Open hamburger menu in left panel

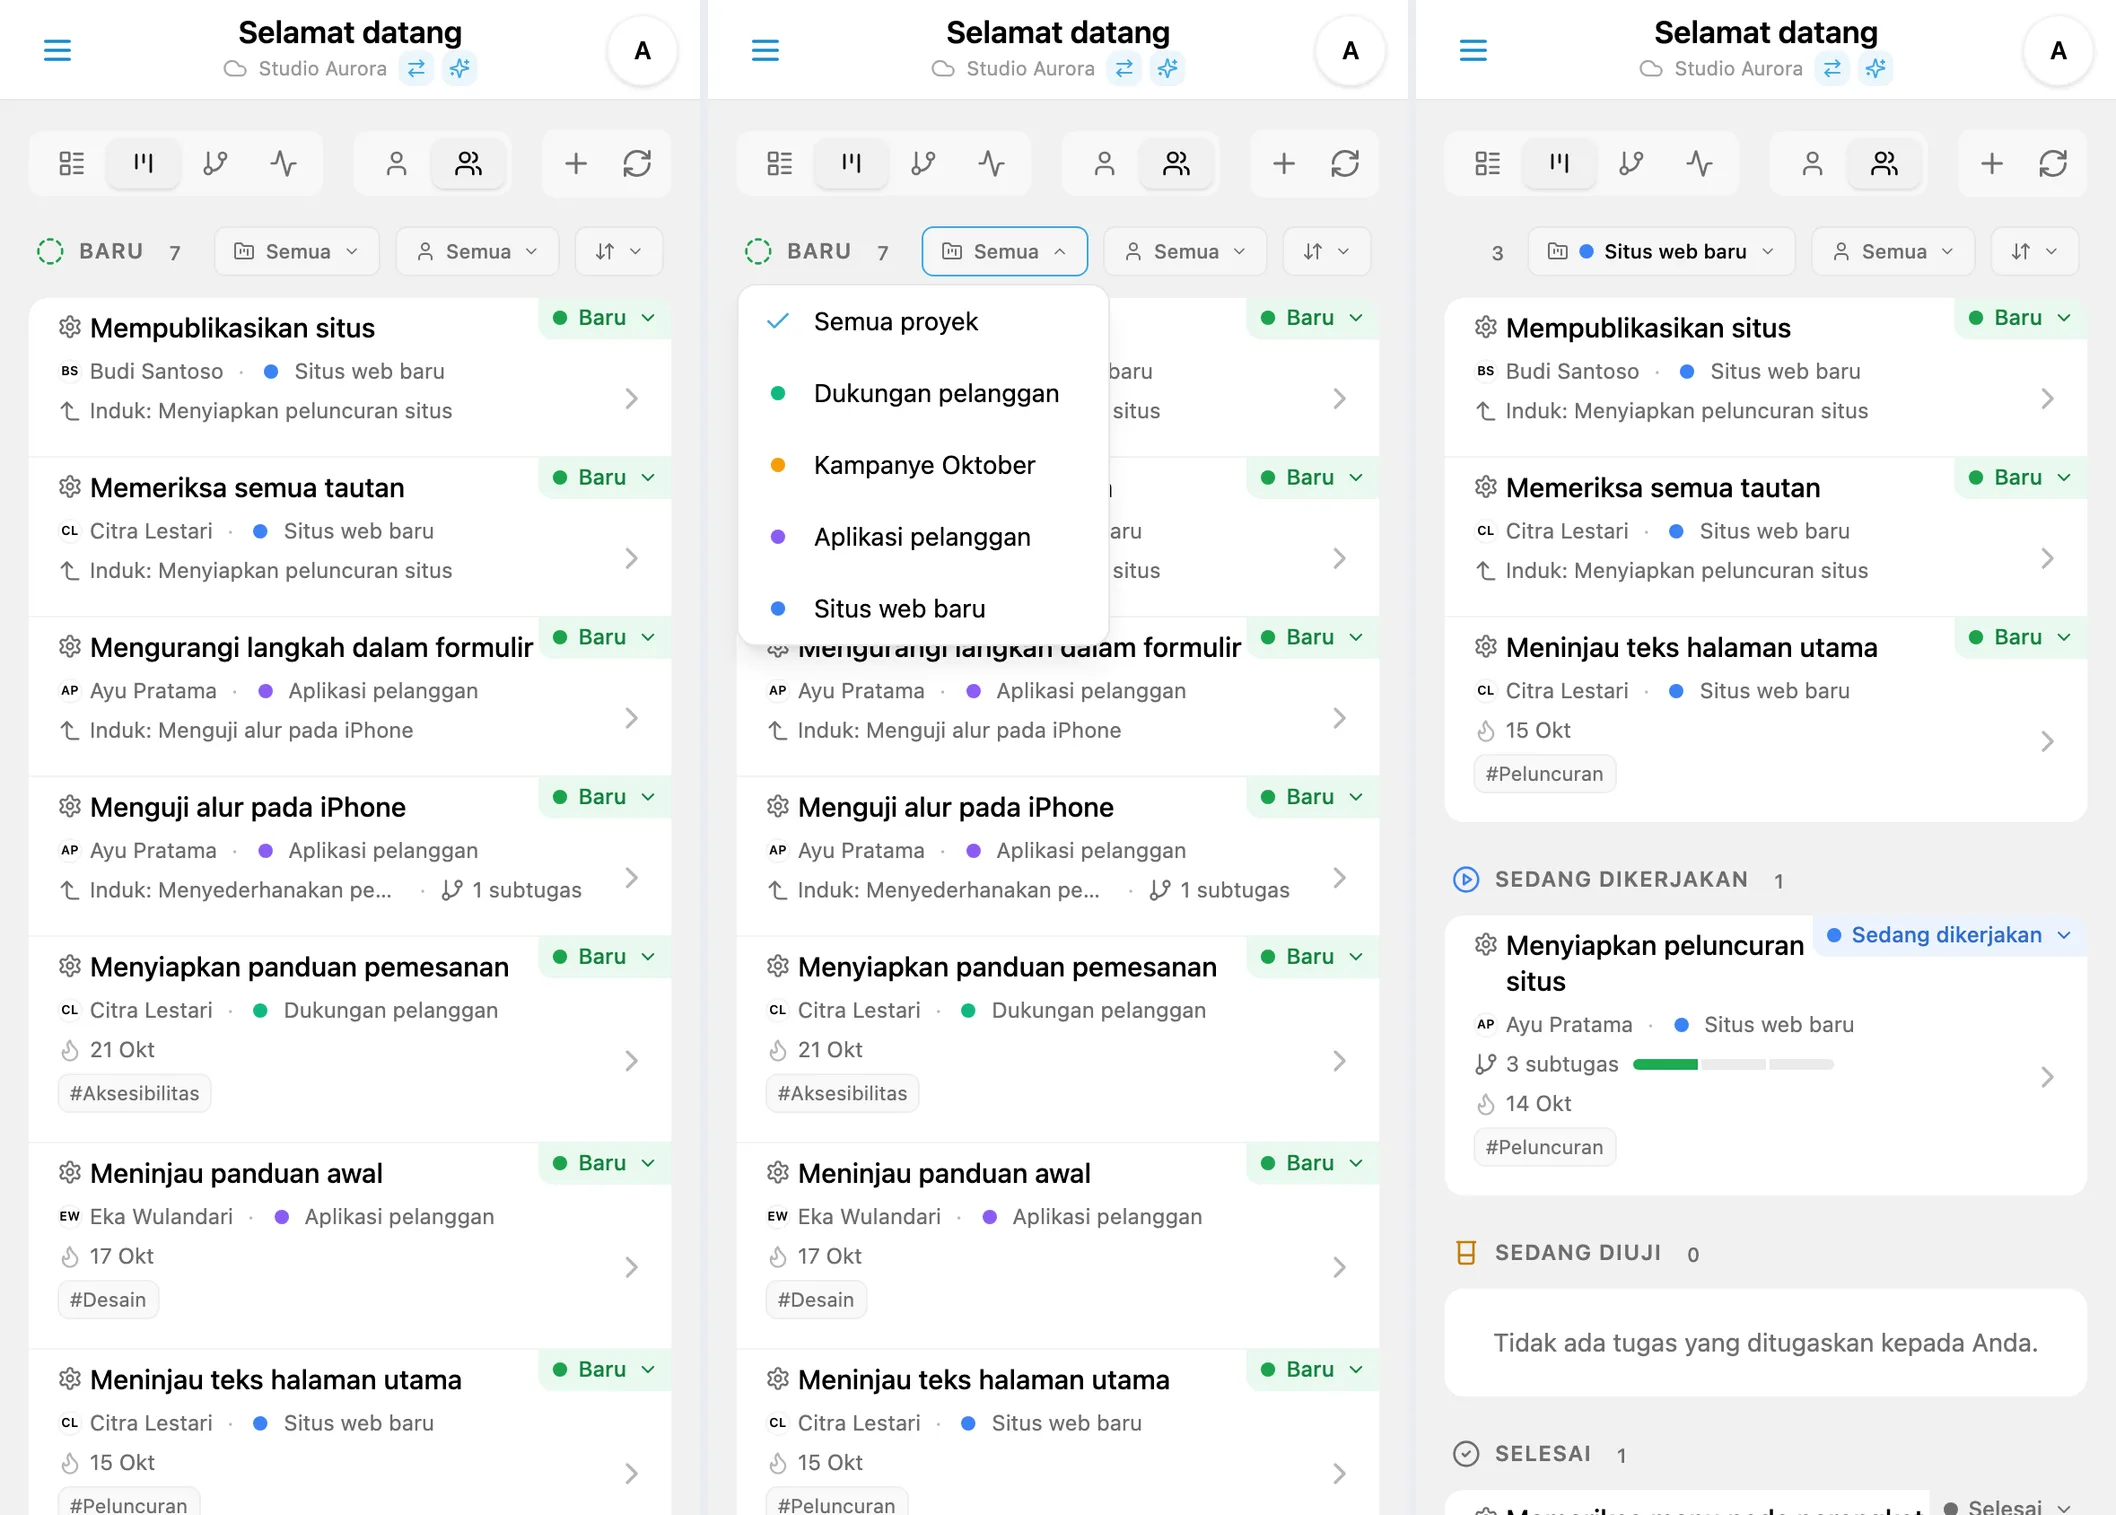[x=57, y=50]
